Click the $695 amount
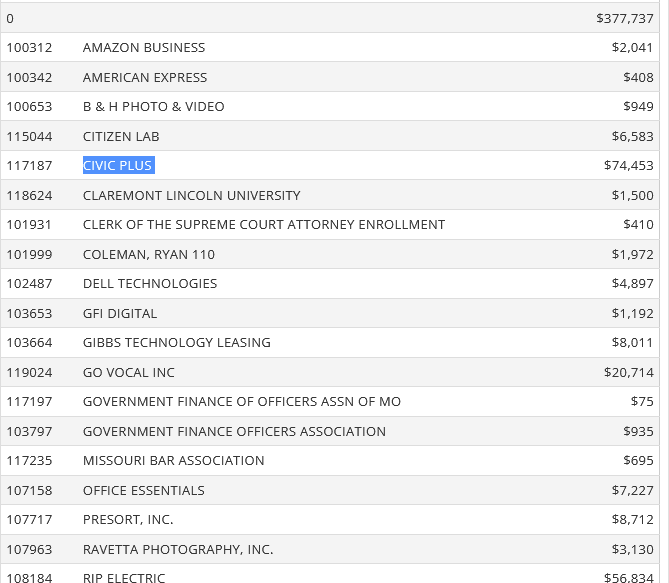This screenshot has height=583, width=669. pos(638,461)
